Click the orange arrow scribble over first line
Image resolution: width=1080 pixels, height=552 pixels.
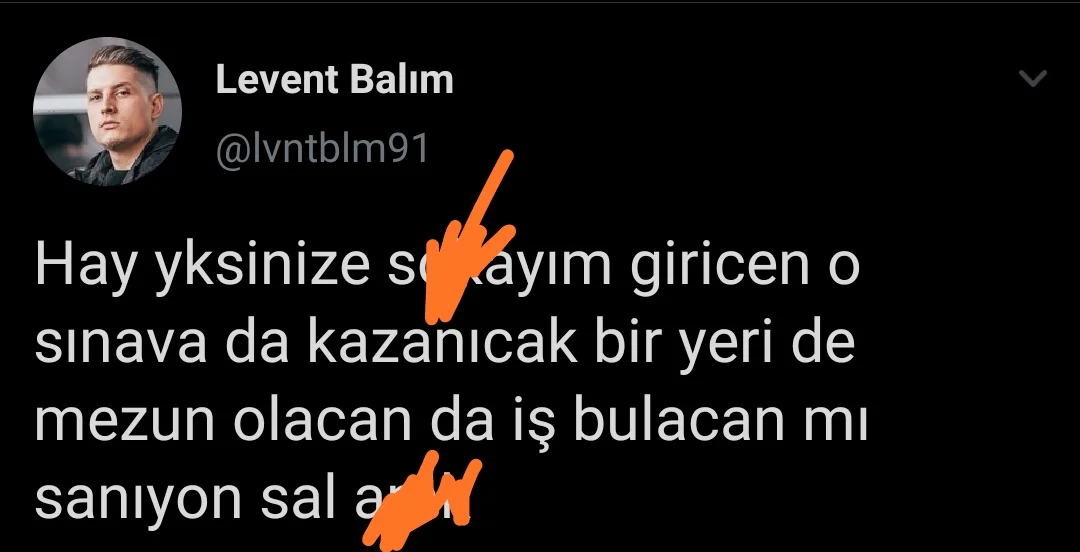470,236
